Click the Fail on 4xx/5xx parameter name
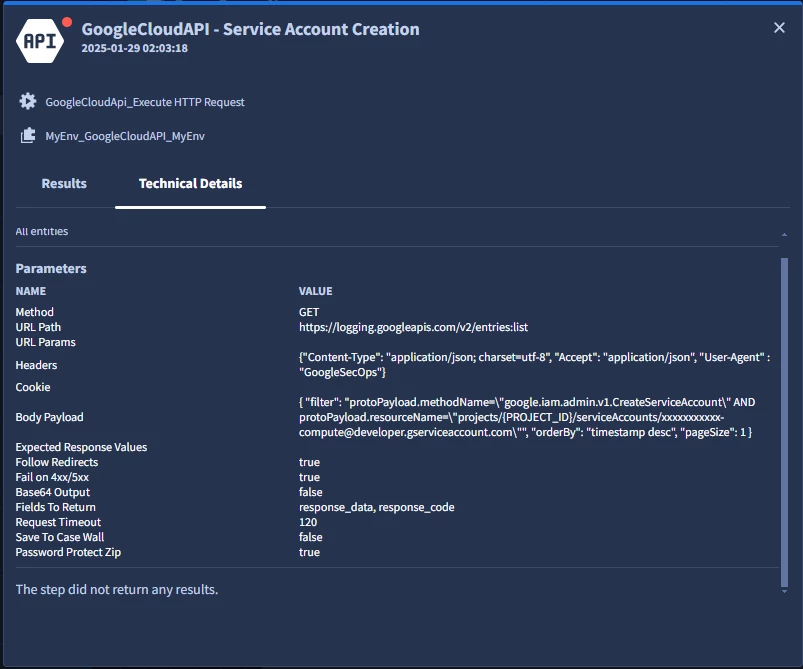The width and height of the screenshot is (803, 669). click(52, 477)
